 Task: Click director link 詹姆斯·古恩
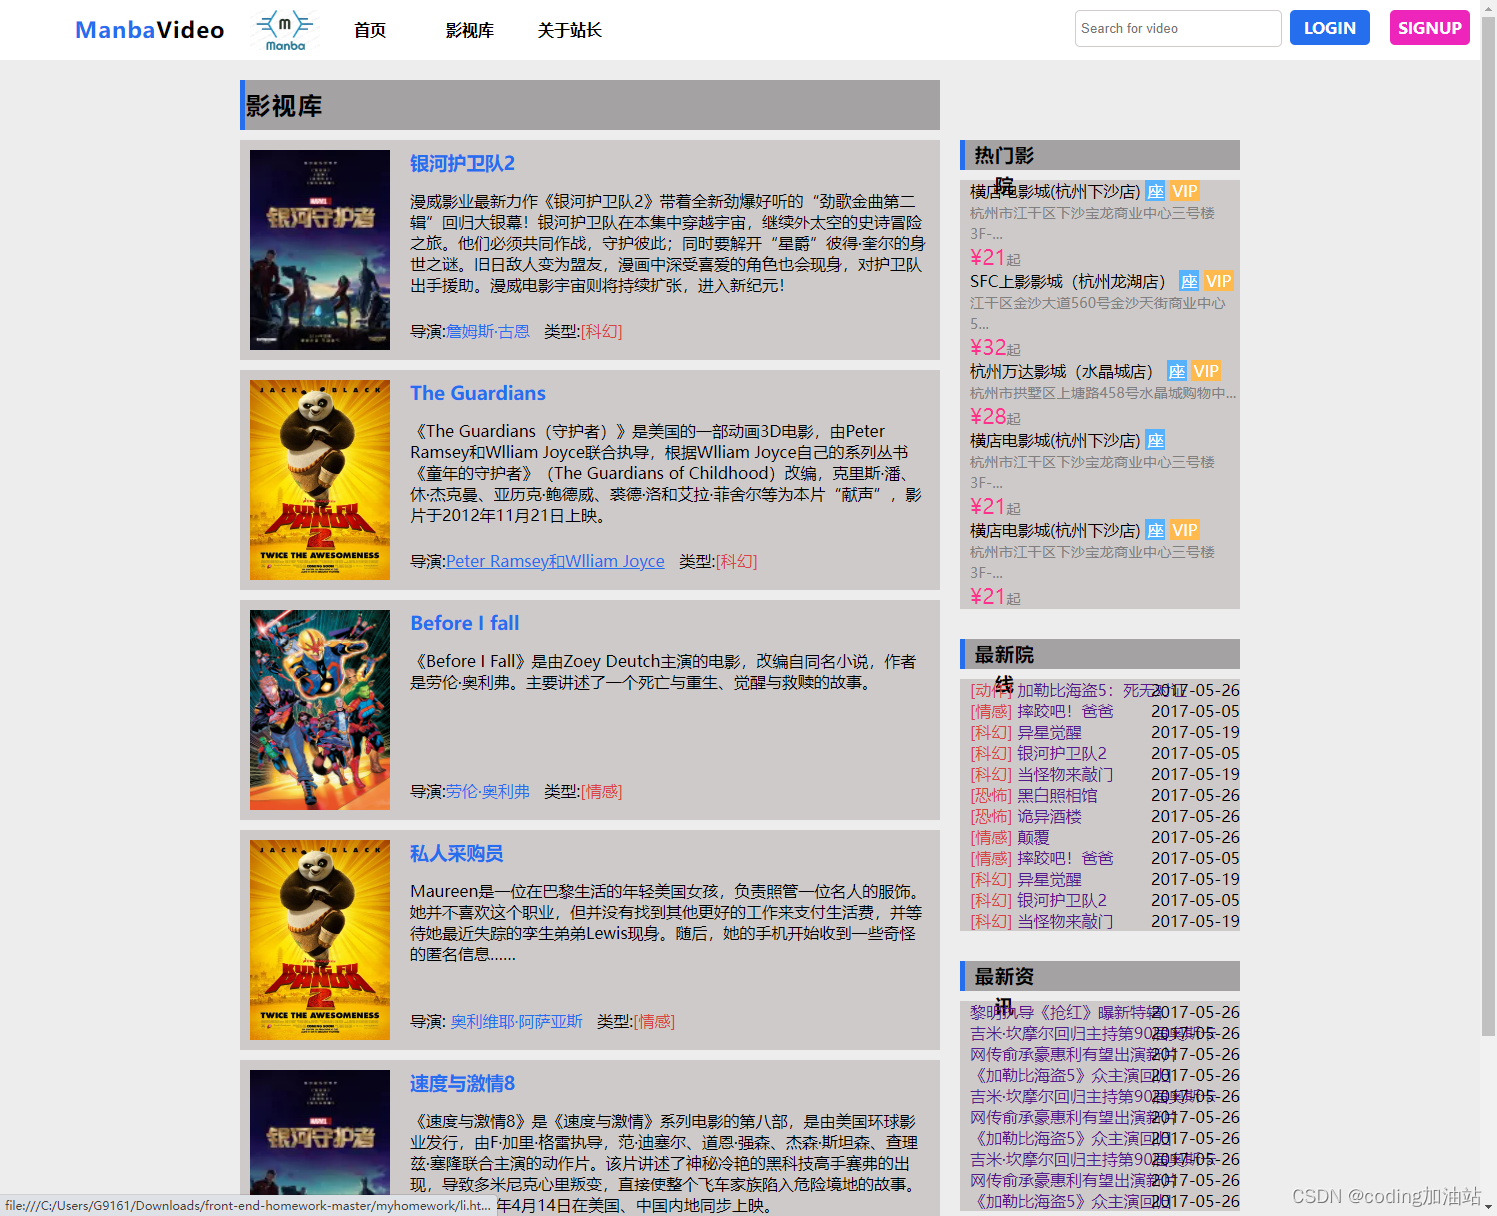(488, 331)
